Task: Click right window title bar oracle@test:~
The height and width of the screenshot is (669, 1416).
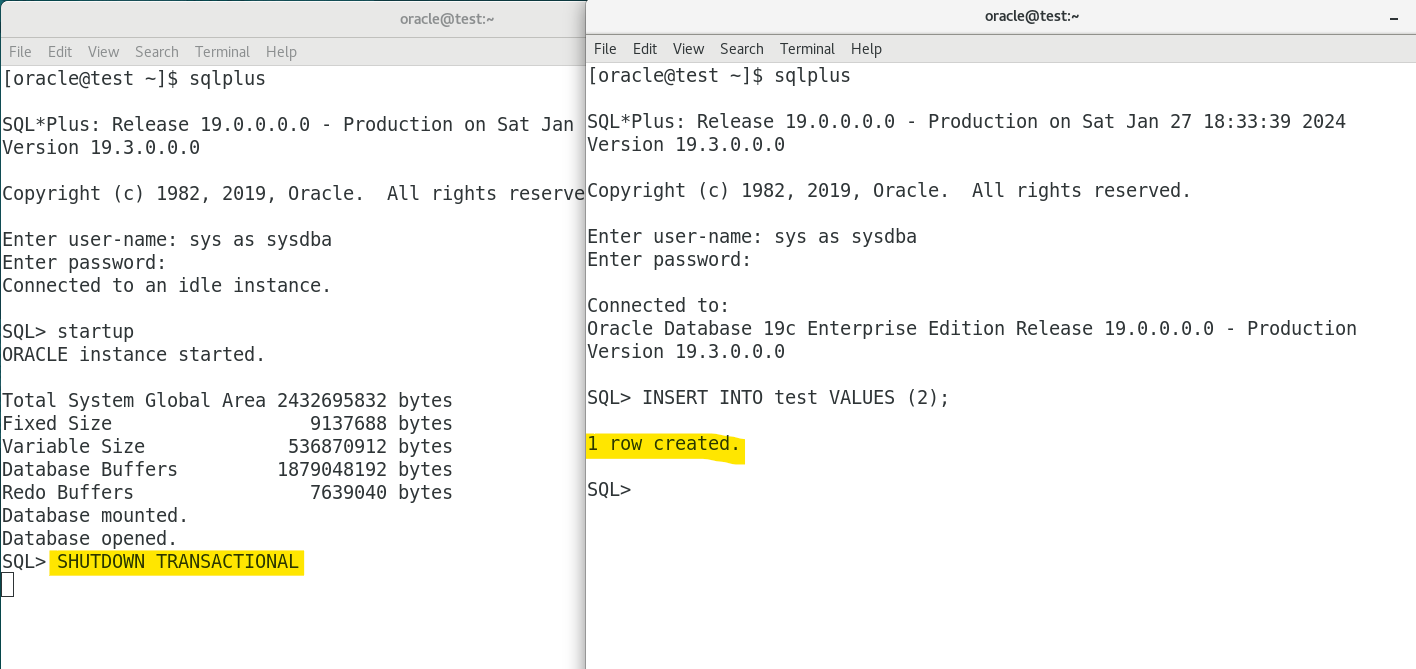Action: pos(1032,15)
